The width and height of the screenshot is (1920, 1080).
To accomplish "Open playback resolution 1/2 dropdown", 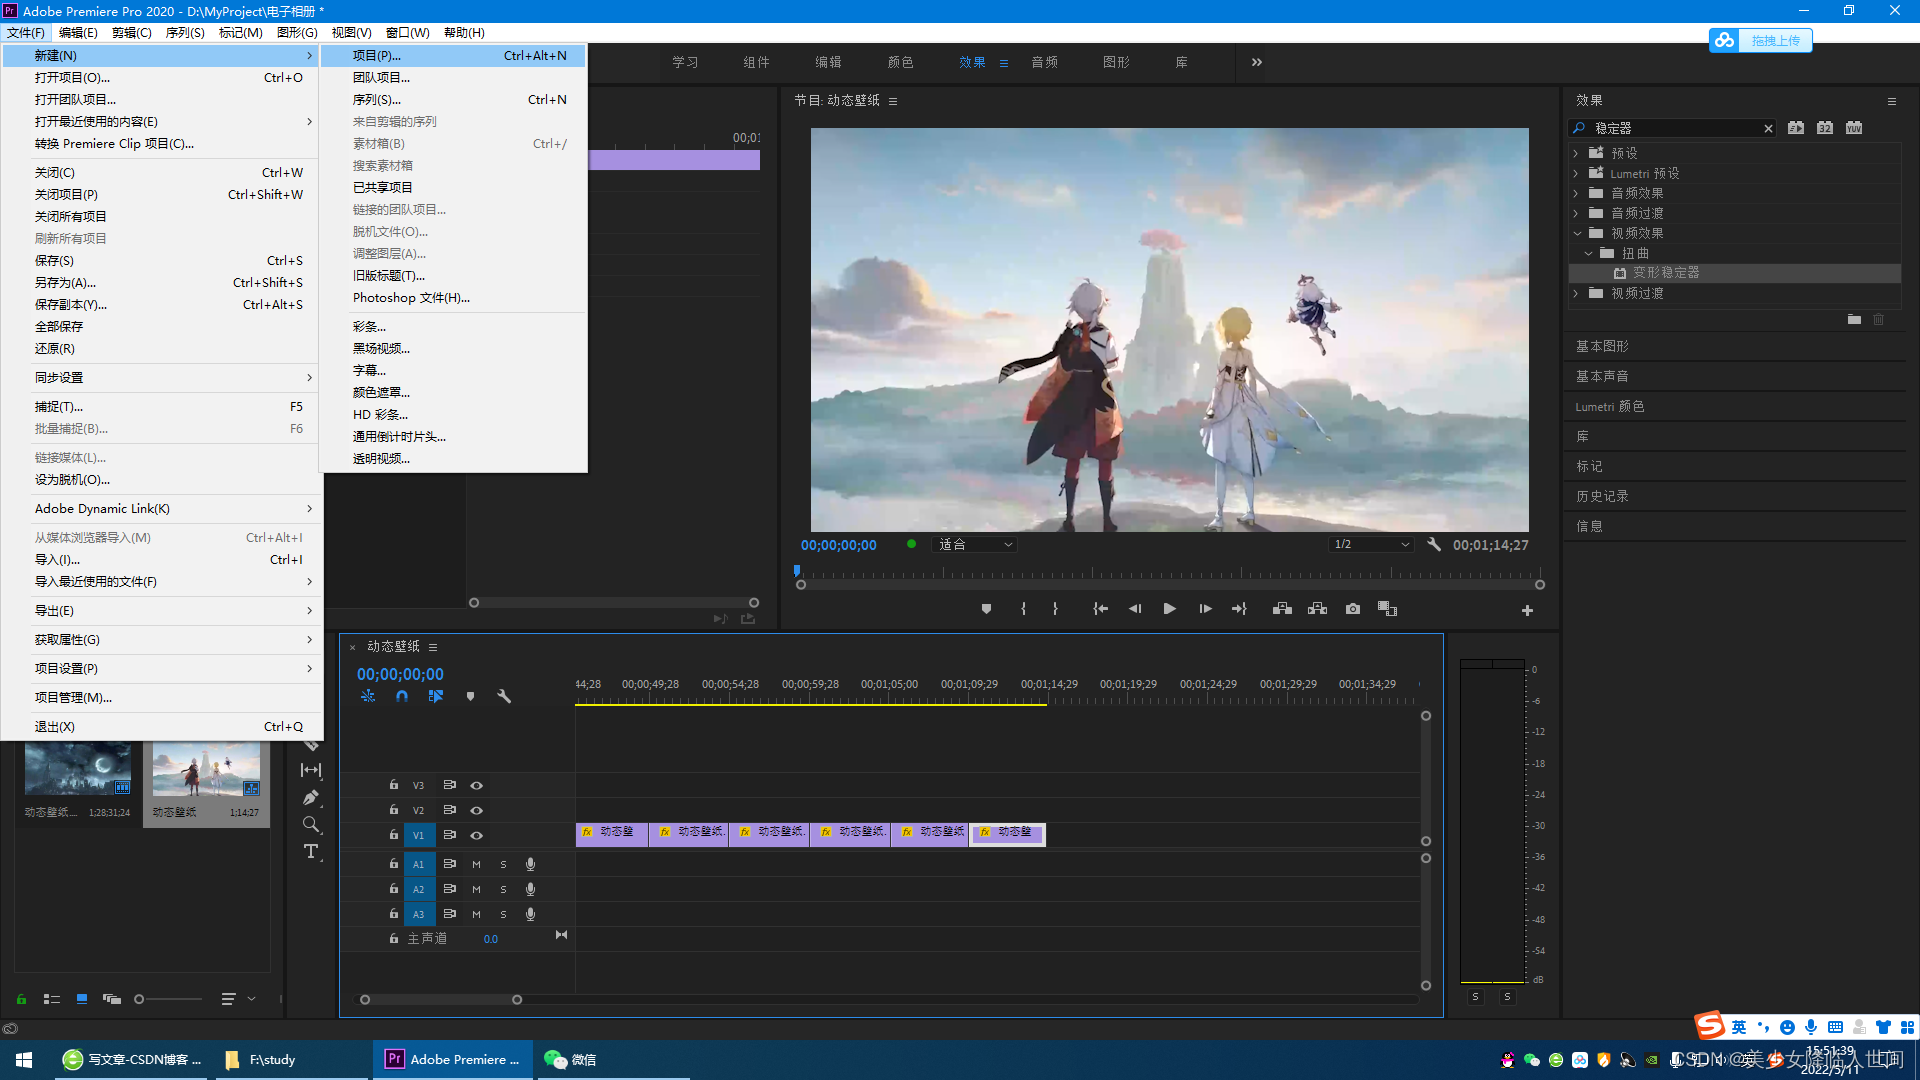I will 1371,545.
